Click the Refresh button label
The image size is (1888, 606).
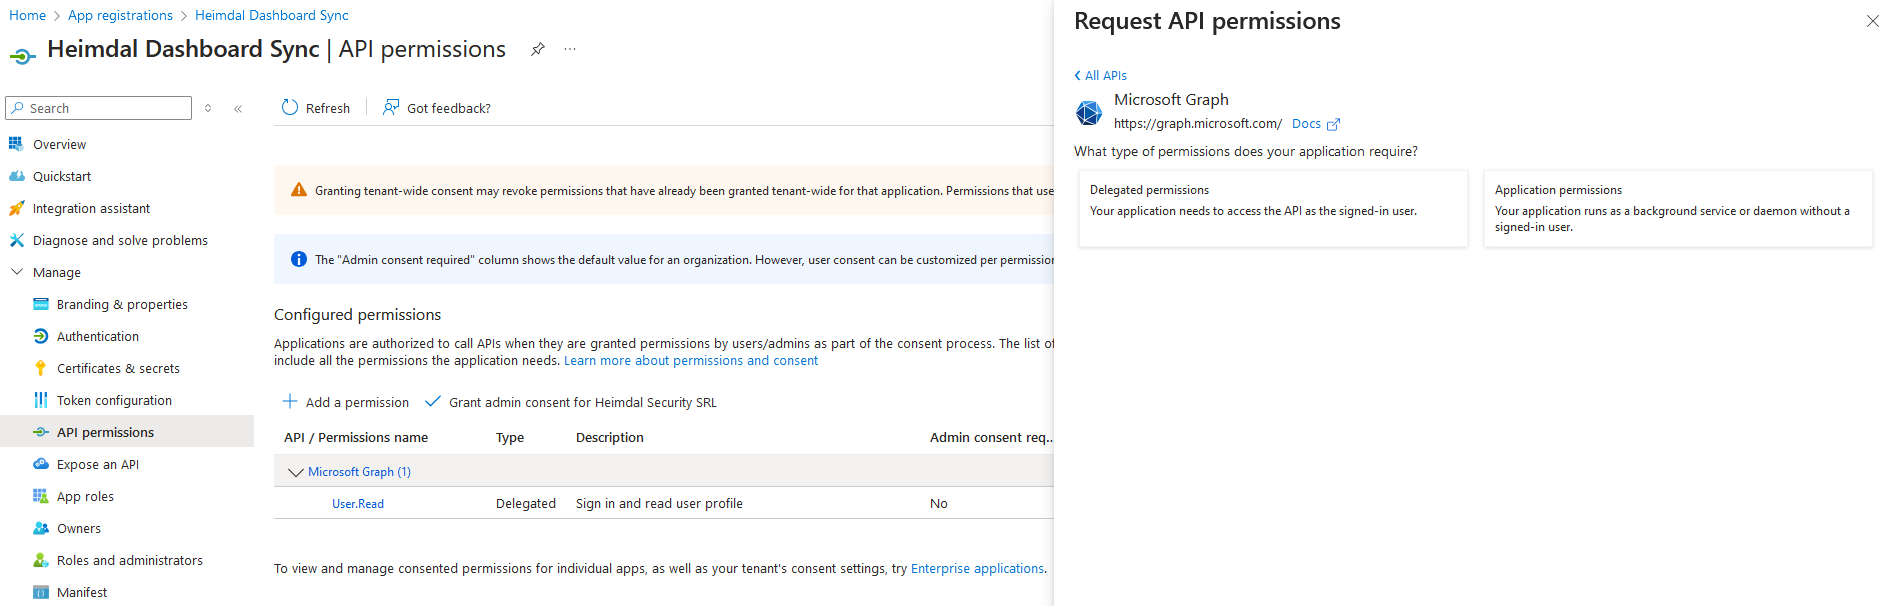coord(328,108)
